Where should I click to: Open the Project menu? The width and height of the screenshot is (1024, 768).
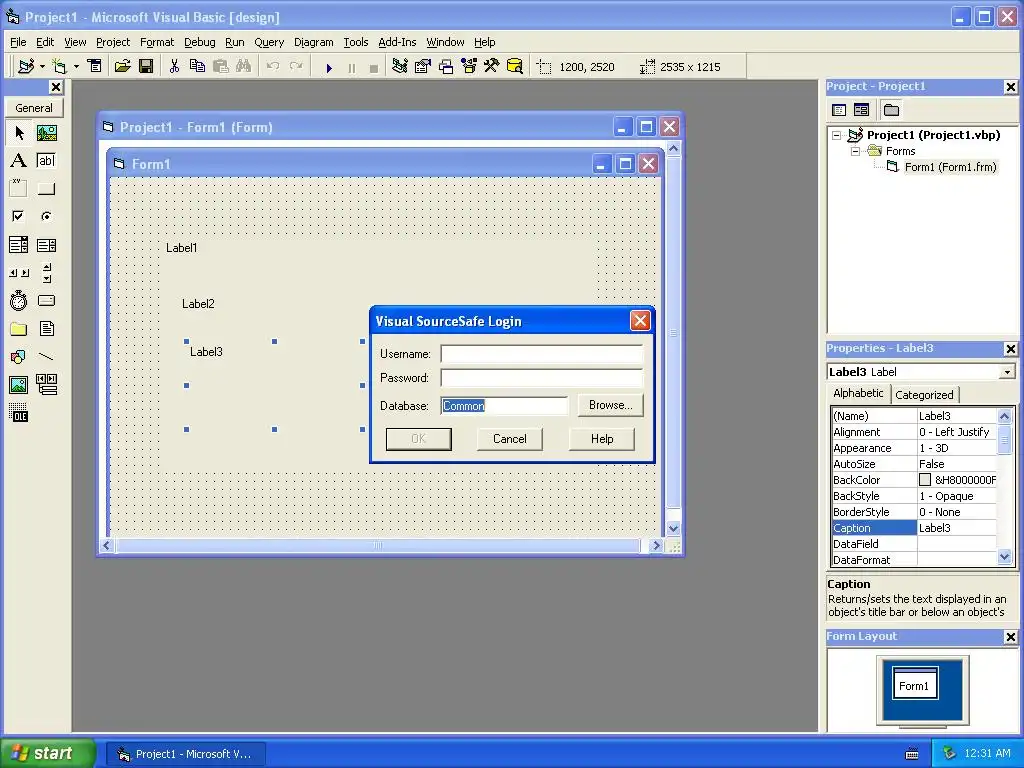[113, 42]
